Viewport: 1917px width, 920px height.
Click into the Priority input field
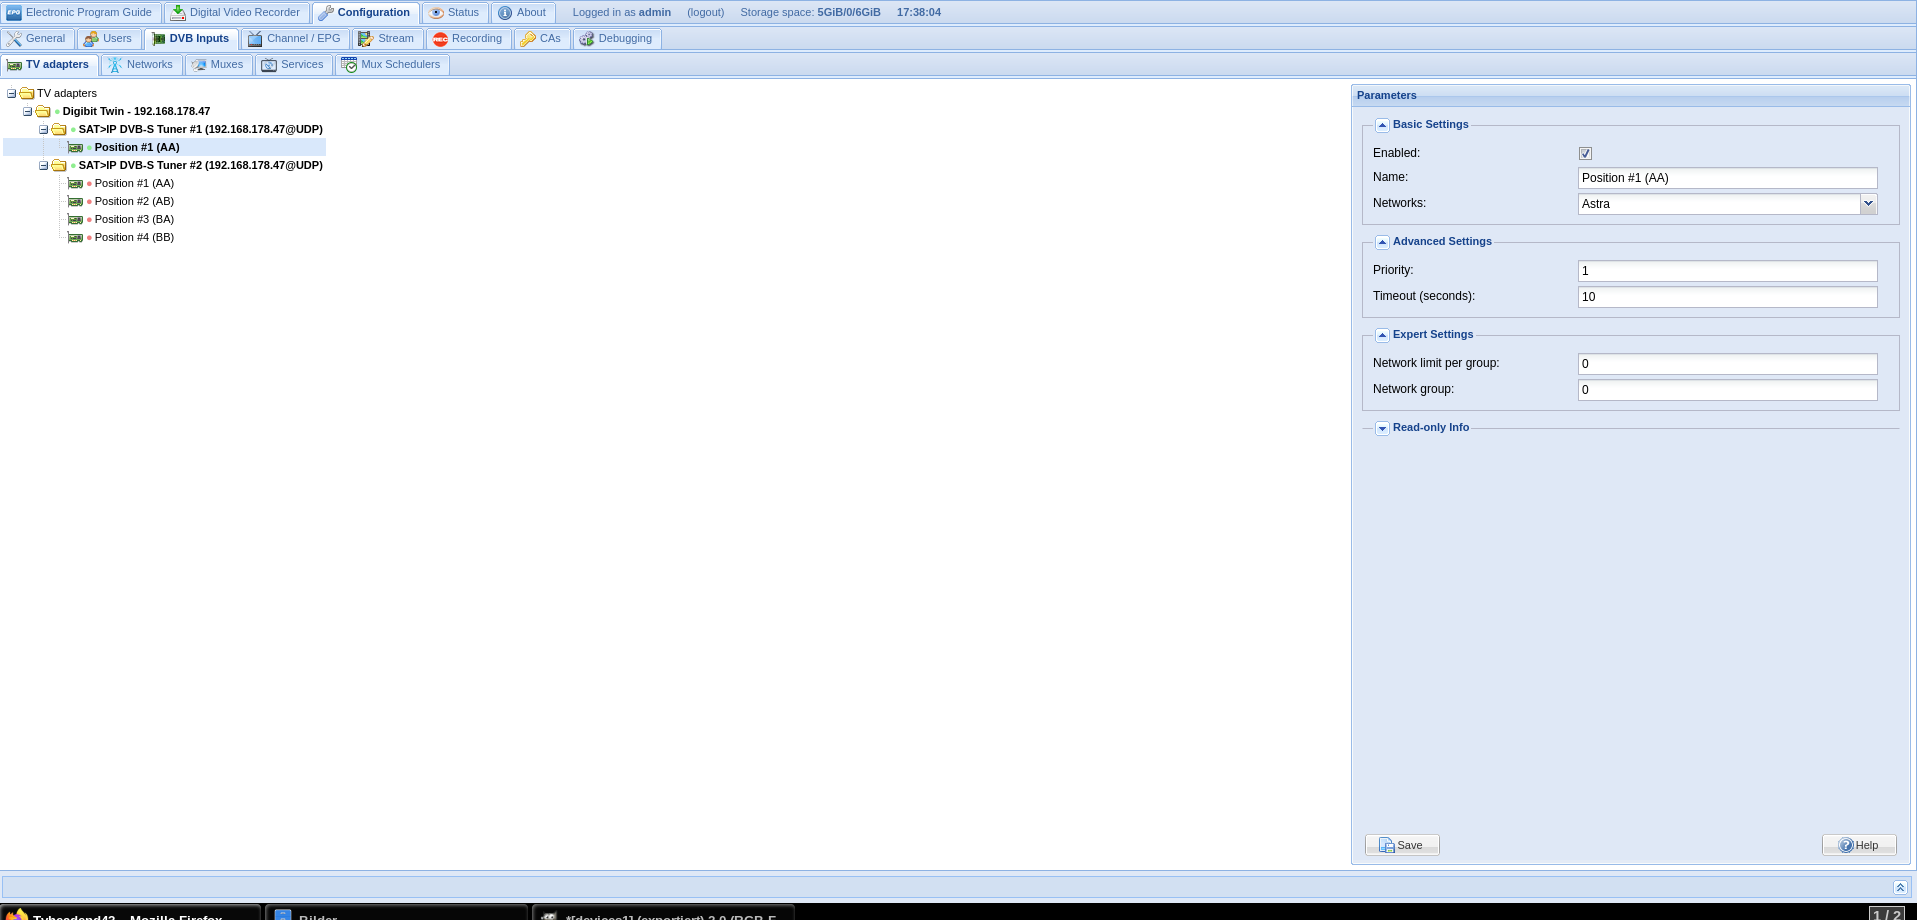(x=1727, y=271)
